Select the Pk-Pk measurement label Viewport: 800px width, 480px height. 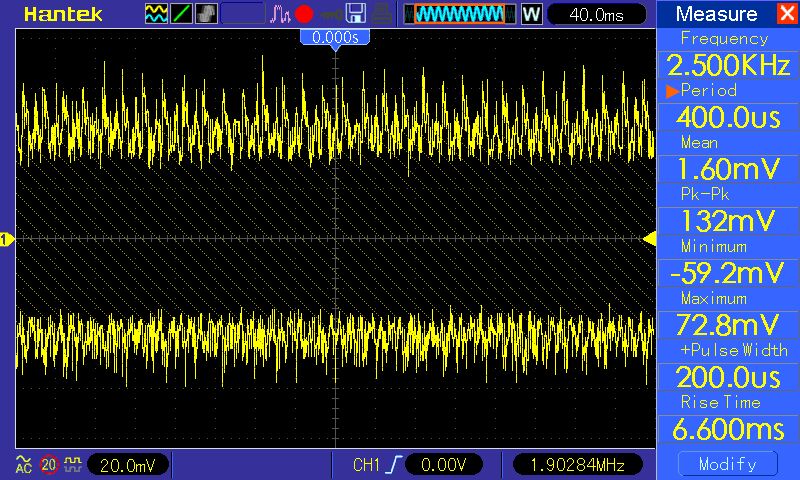[x=705, y=194]
